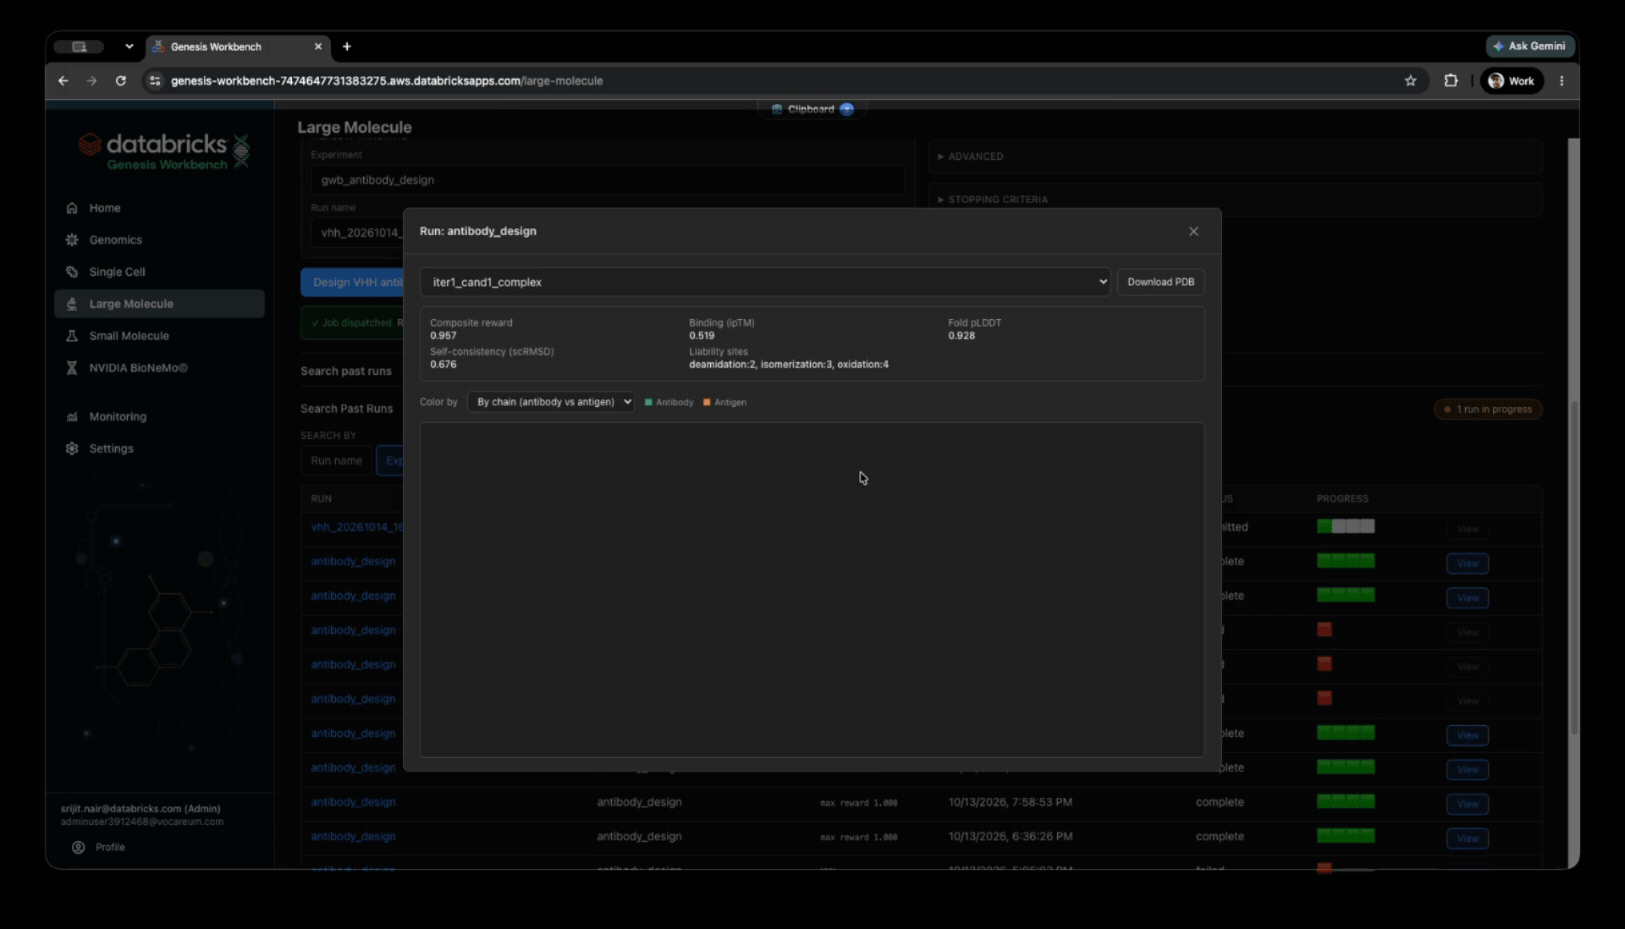This screenshot has height=929, width=1625.
Task: Click the 1 run in progress badge
Action: [1488, 409]
